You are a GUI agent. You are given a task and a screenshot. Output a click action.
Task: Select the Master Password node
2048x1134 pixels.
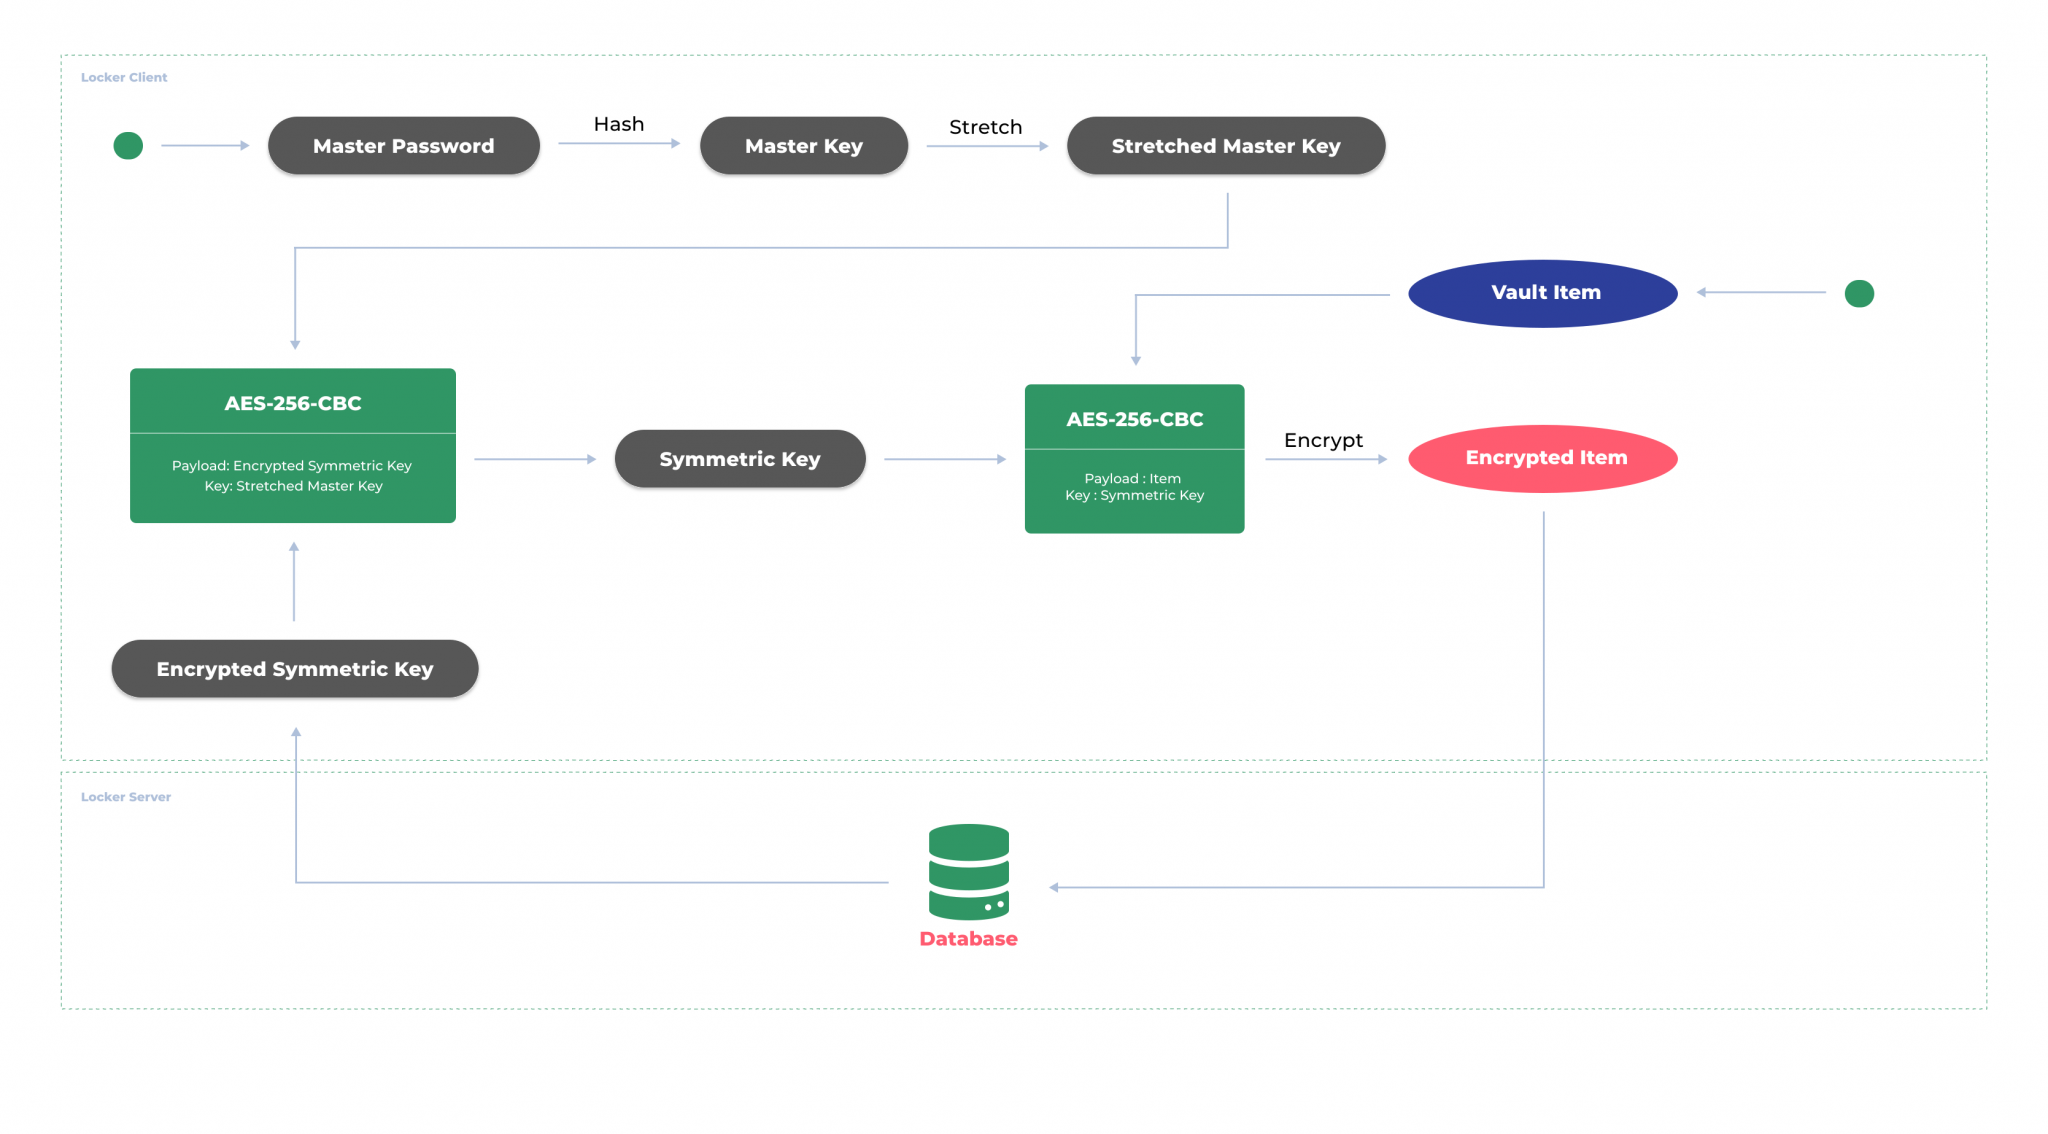[x=403, y=146]
